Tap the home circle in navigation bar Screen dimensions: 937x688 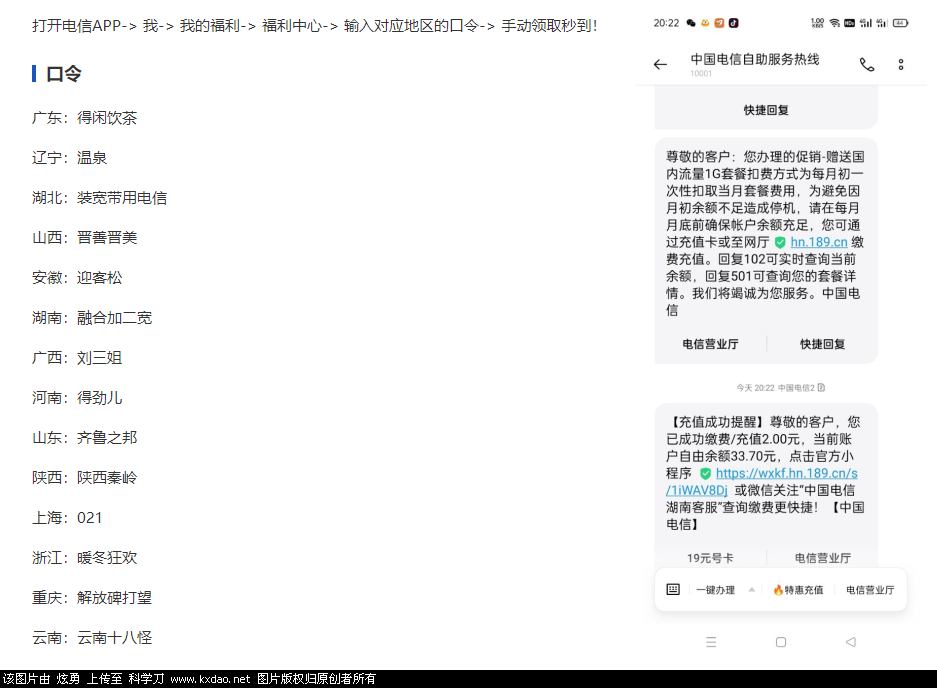(x=781, y=641)
